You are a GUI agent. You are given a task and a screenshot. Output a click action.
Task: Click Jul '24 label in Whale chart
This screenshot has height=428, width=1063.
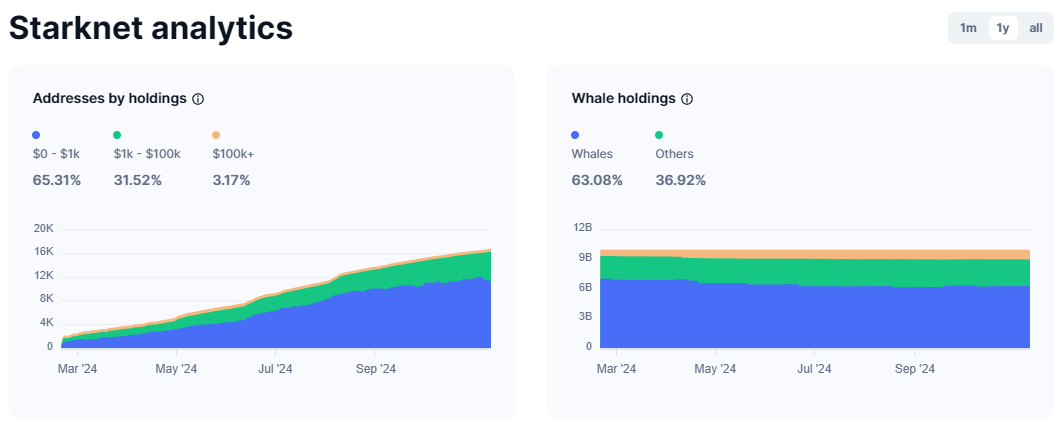(814, 369)
